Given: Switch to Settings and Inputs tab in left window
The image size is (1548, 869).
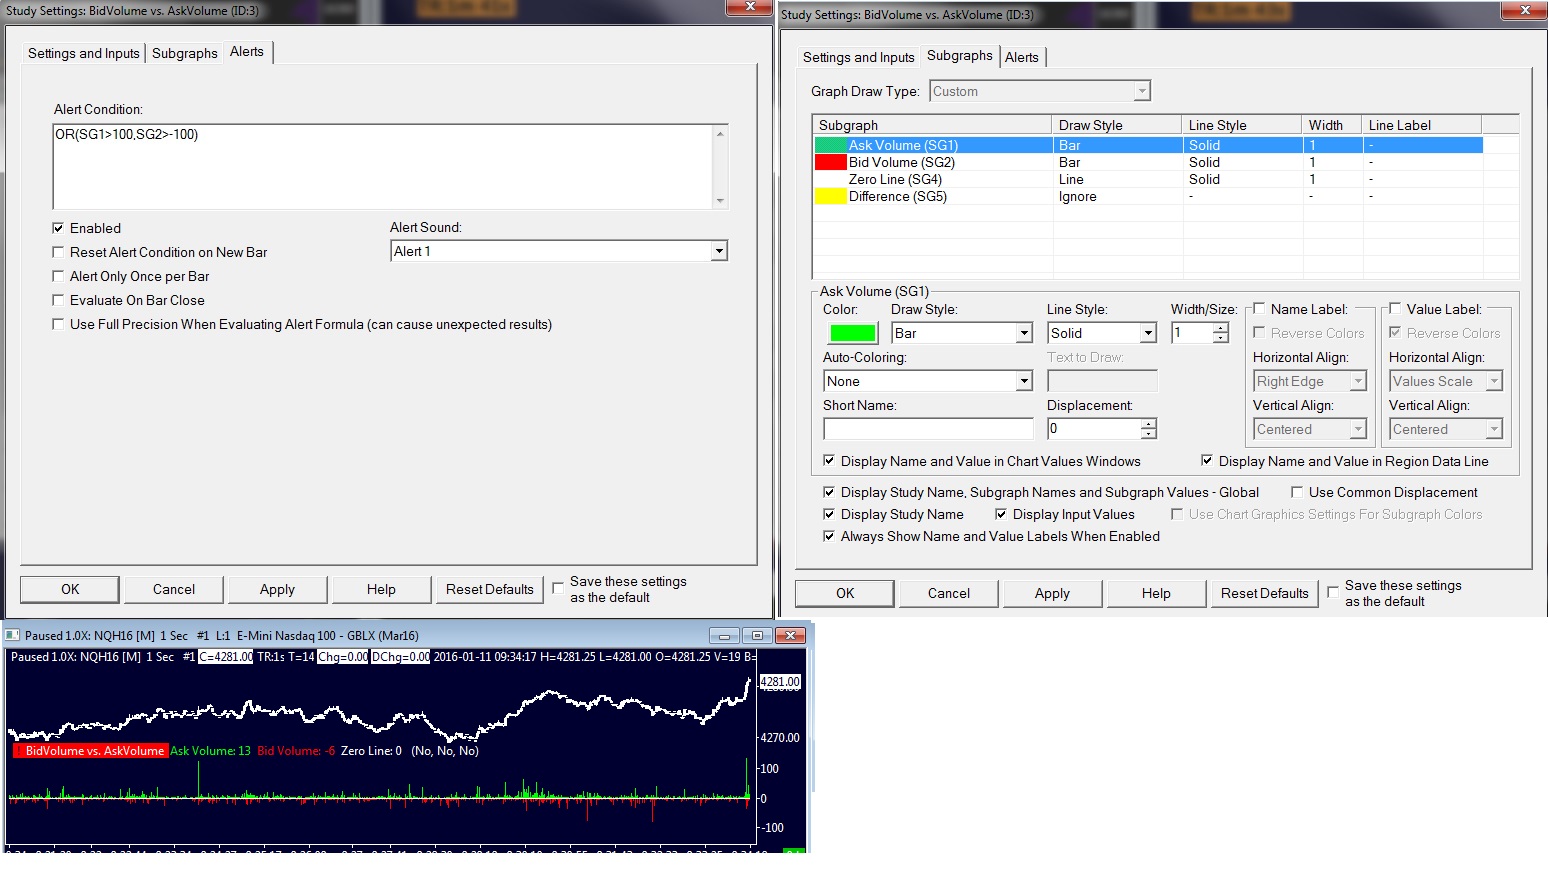Looking at the screenshot, I should tap(84, 53).
